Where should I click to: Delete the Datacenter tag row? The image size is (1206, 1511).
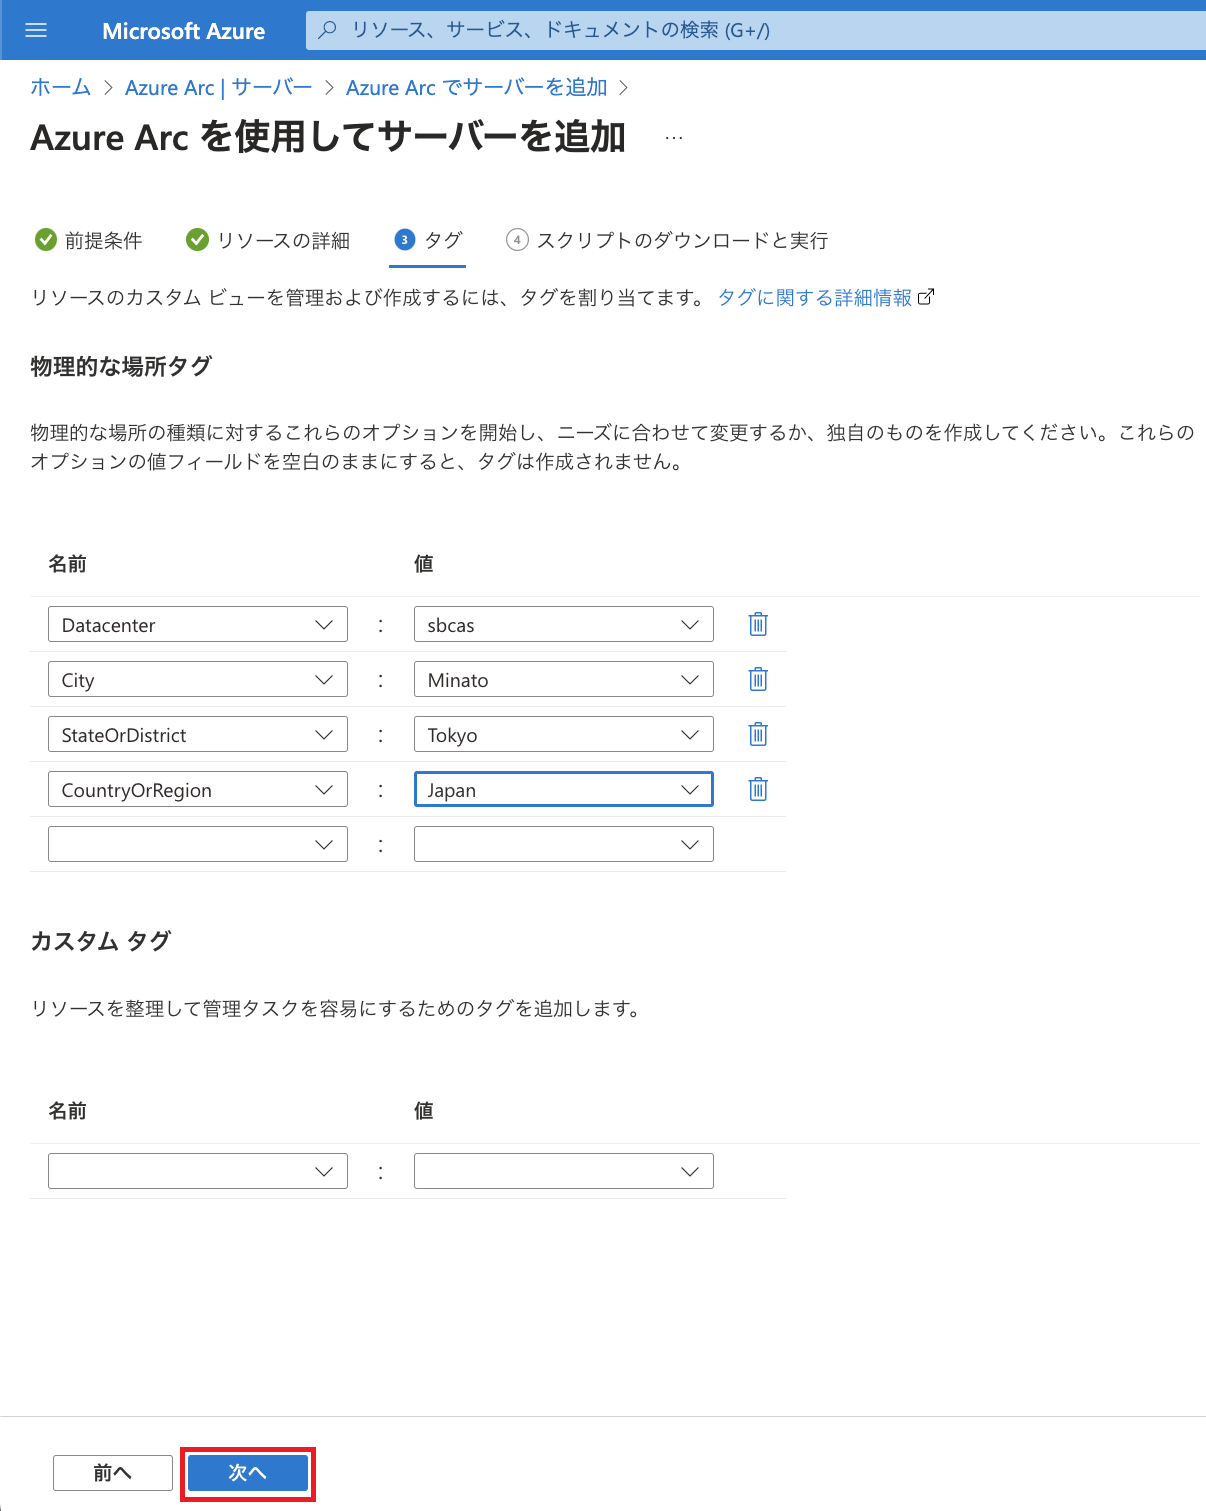click(758, 624)
